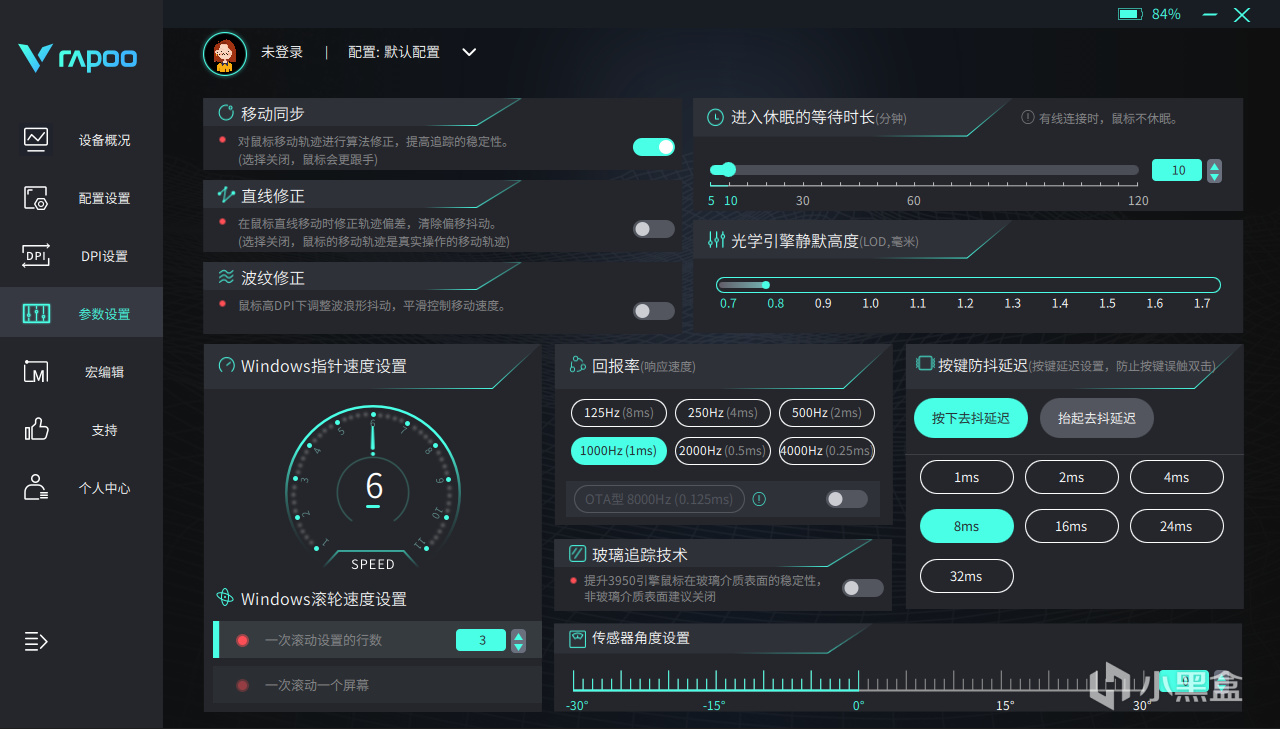Screen dimensions: 1280x729
Task: Enable 玻璃追踪技术 toggle
Action: pyautogui.click(x=863, y=588)
